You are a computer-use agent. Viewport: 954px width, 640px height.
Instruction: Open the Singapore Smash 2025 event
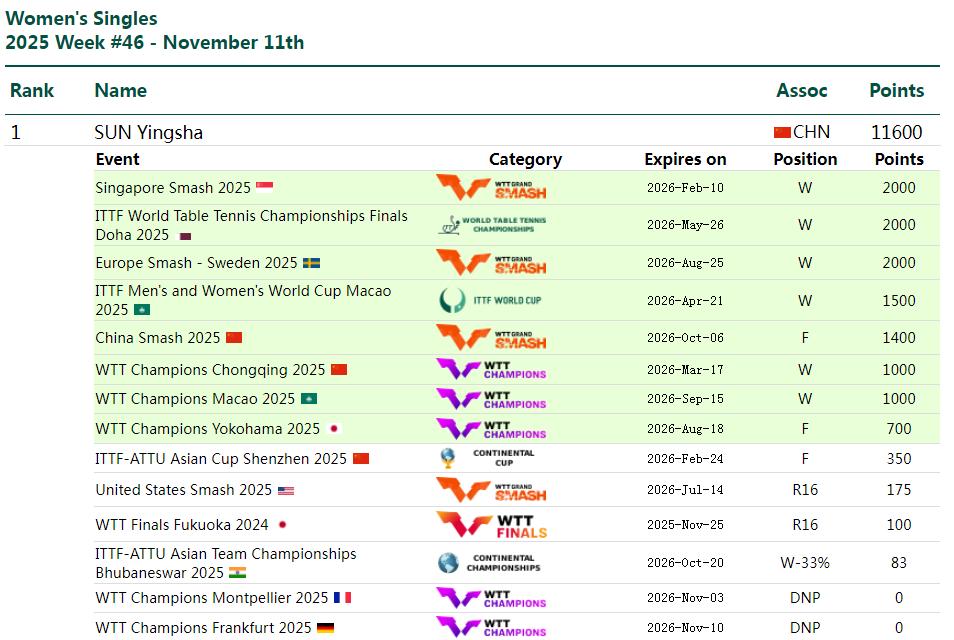point(173,187)
